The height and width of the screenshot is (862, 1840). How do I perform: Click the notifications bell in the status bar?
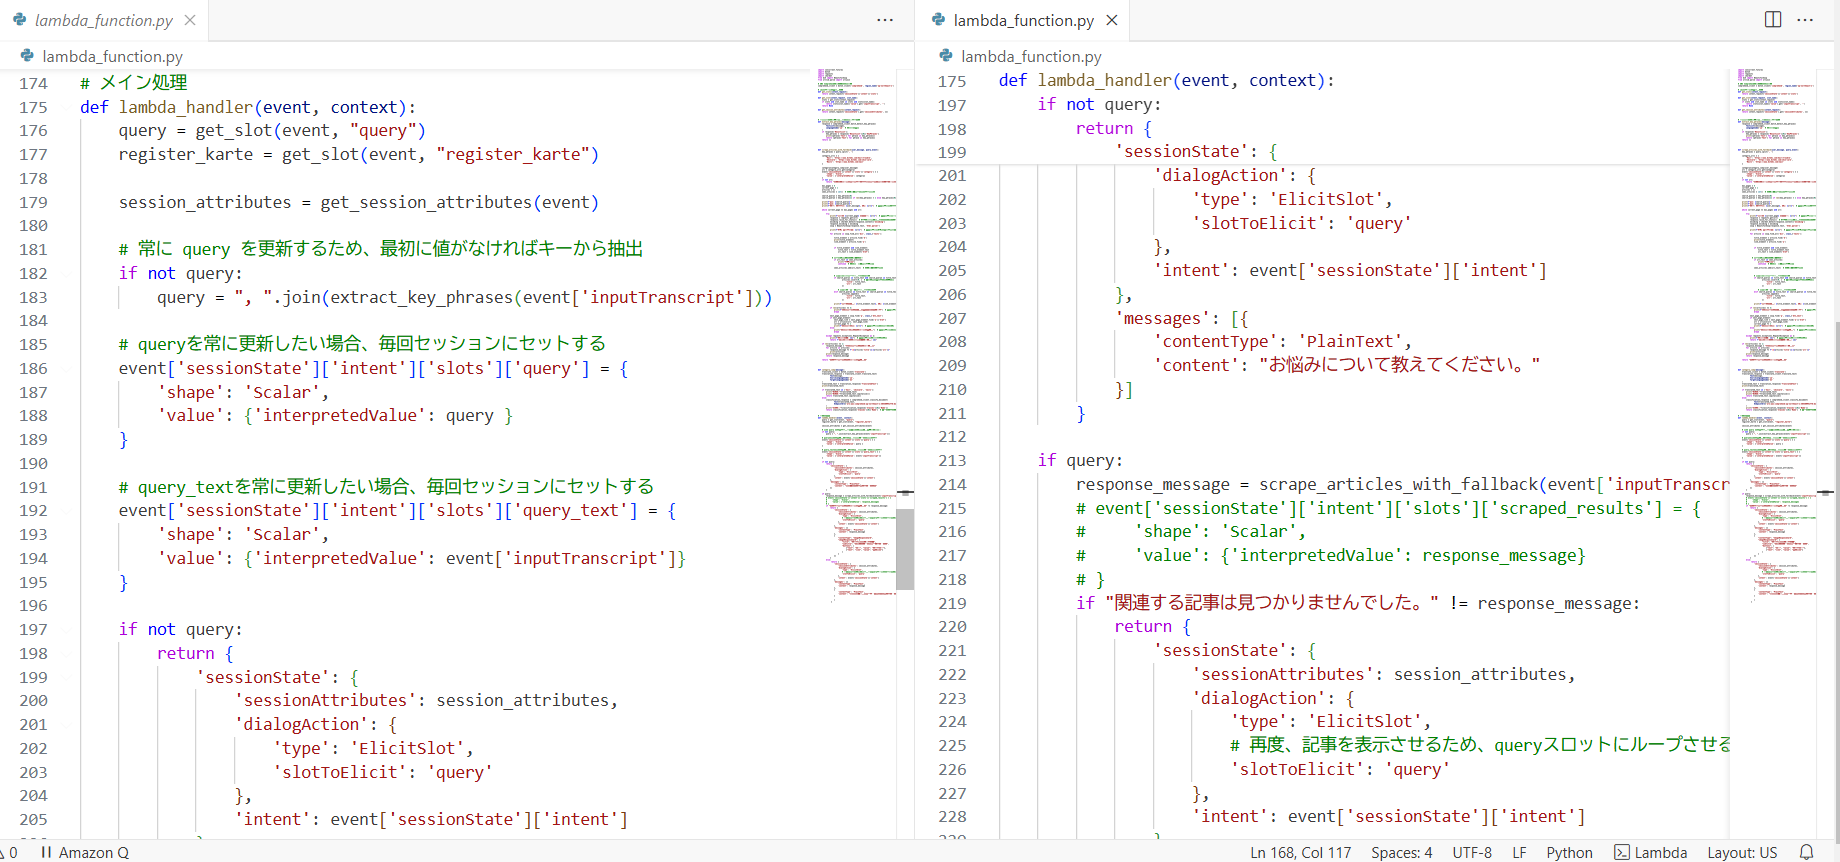[1806, 852]
